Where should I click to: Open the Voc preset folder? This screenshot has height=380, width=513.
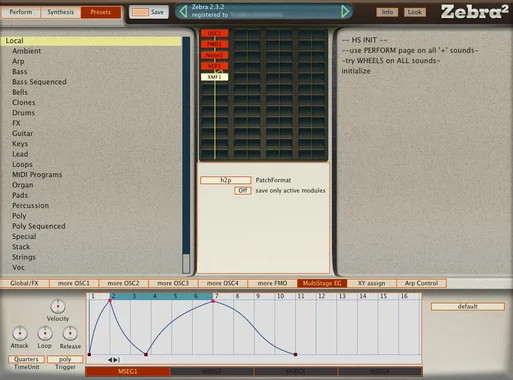click(18, 268)
